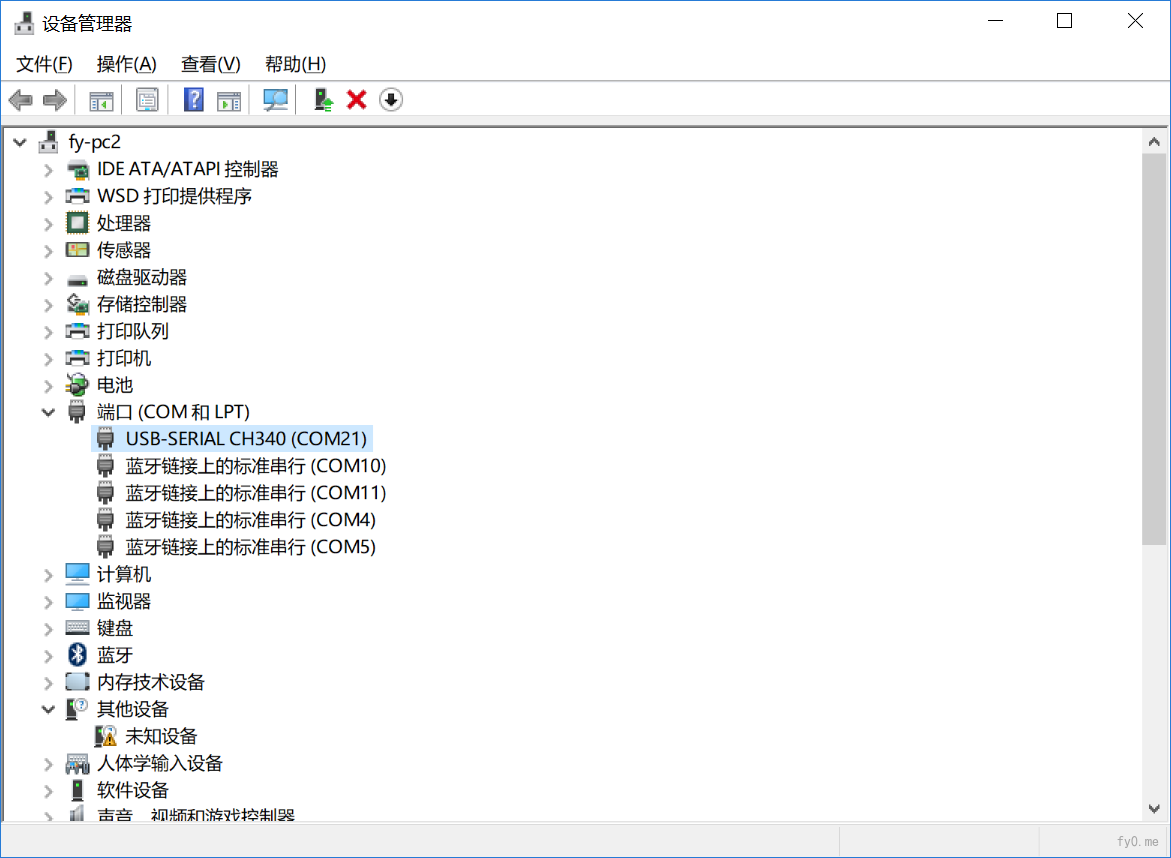The image size is (1171, 858).
Task: Select the 传感器 category label
Action: pyautogui.click(x=124, y=249)
